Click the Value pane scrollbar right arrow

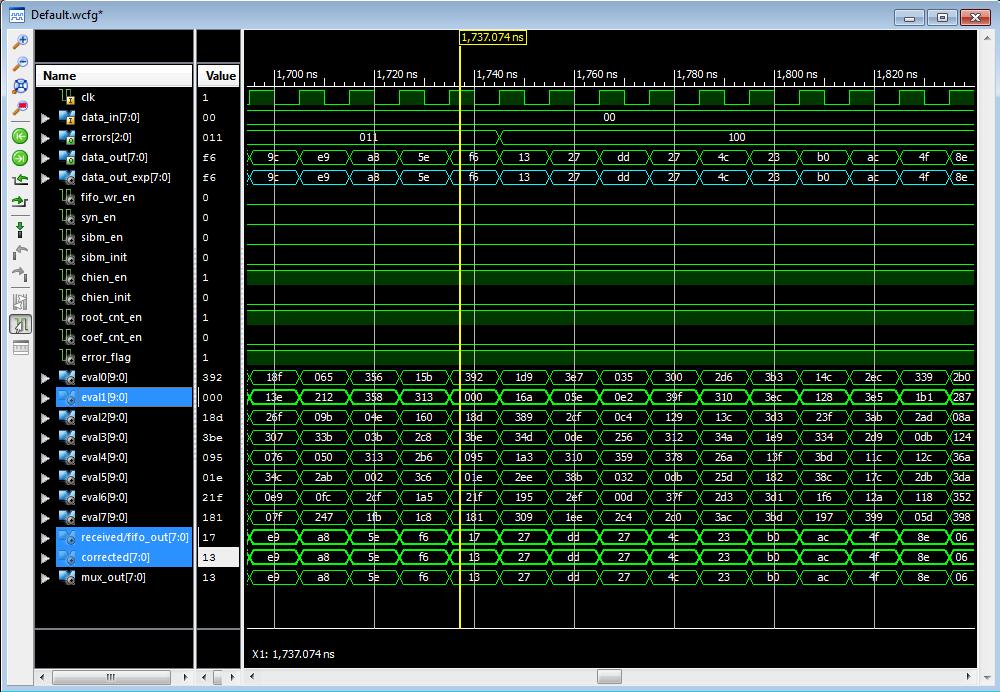tap(232, 677)
